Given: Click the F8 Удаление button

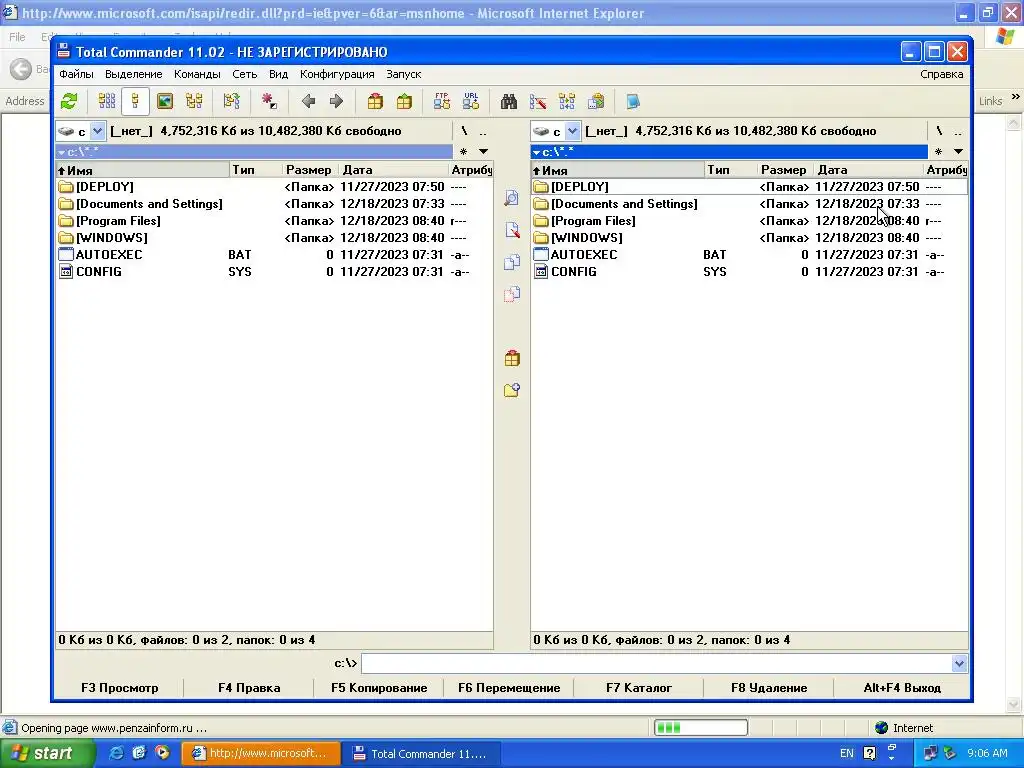Looking at the screenshot, I should 769,688.
